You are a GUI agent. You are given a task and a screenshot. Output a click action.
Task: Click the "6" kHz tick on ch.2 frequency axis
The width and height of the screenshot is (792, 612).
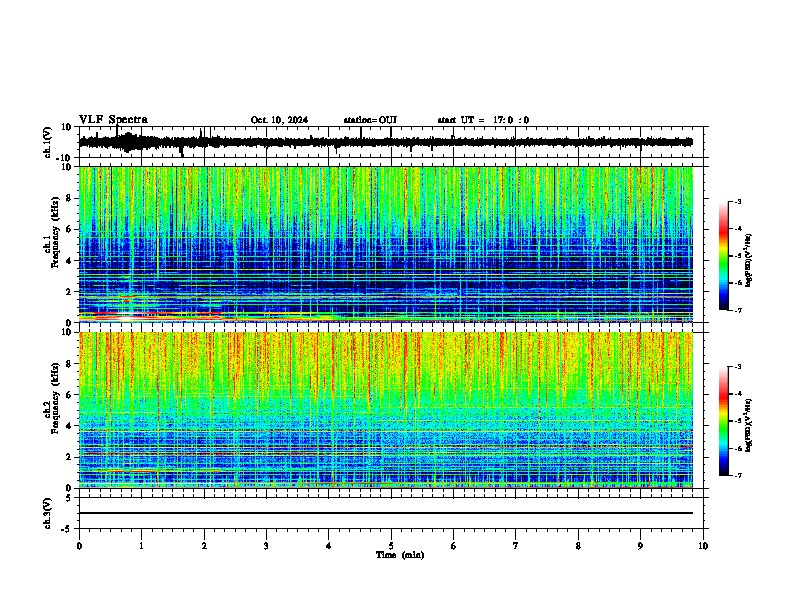coord(70,395)
